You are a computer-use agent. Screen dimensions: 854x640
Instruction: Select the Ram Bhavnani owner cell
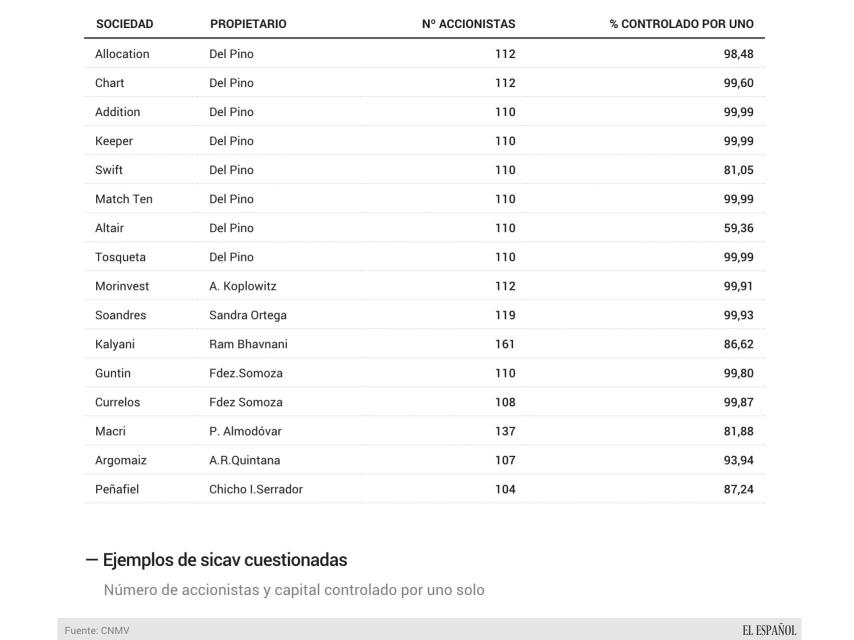click(x=248, y=344)
